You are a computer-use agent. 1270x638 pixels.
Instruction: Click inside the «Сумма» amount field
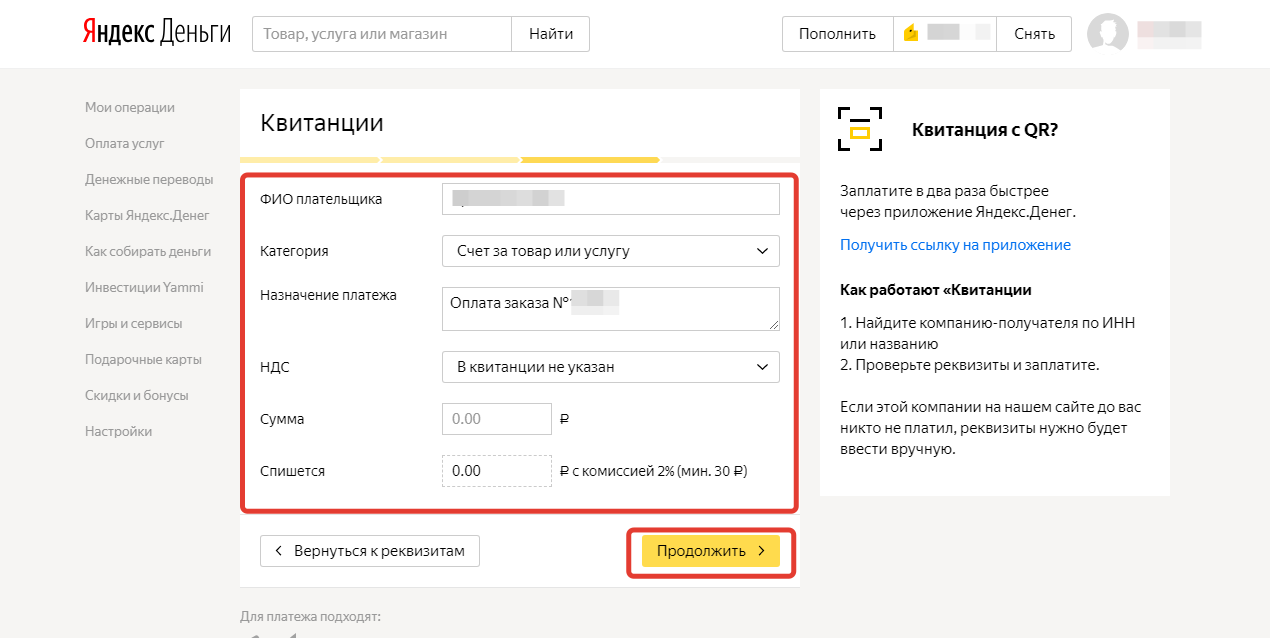tap(496, 418)
